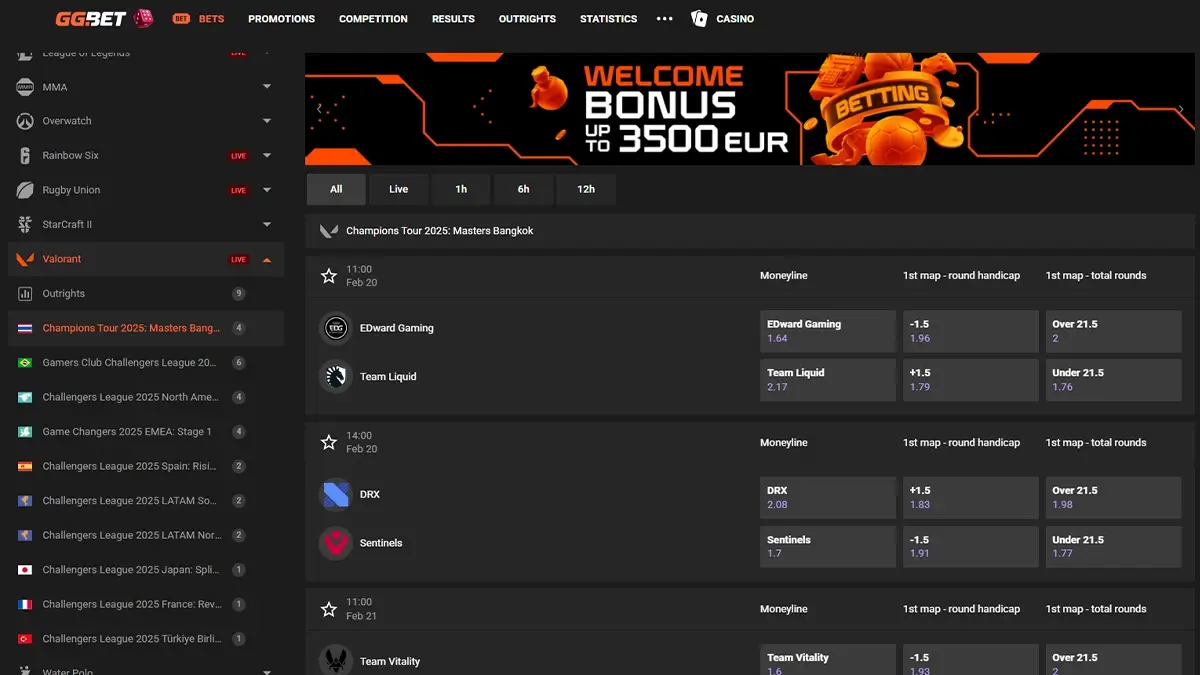Expand the StarCraft II category
The image size is (1200, 675).
267,225
